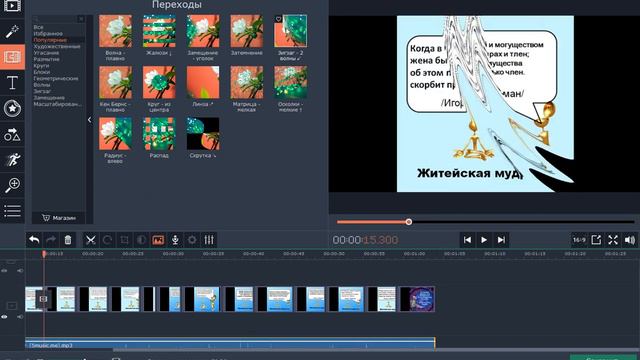Select the Художественные category
The image size is (640, 360).
(57, 47)
